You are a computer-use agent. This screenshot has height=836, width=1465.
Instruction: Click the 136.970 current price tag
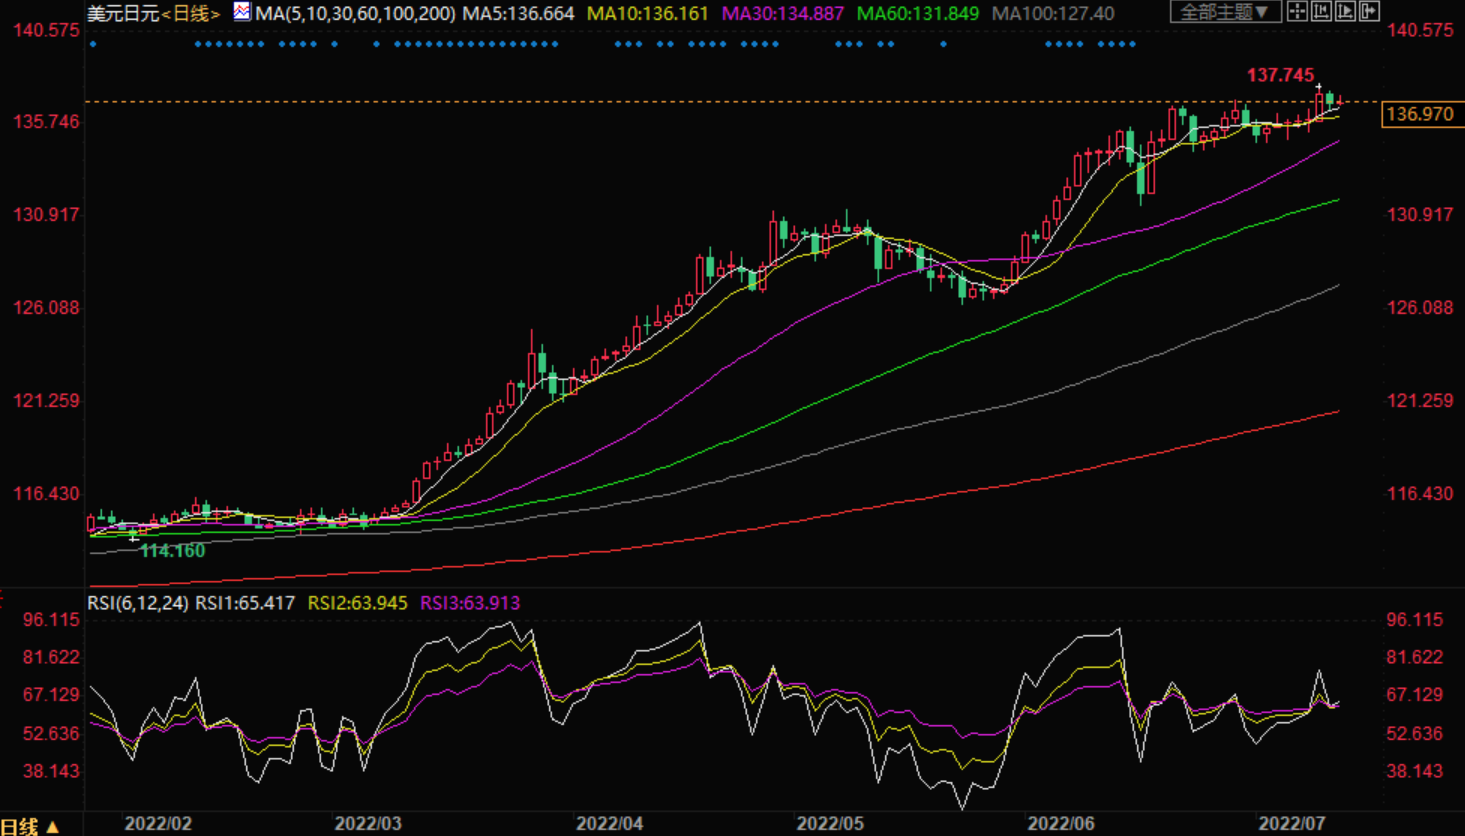tap(1420, 114)
